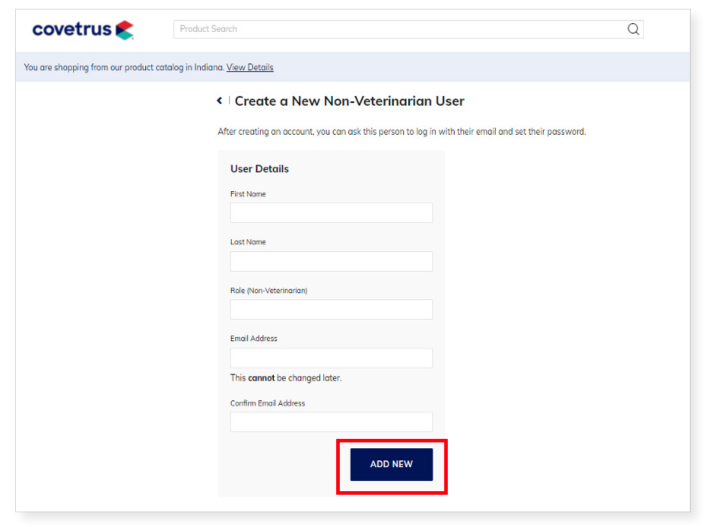Click the Confirm Email Address label text
Screen dimensions: 706x527
[x=267, y=403]
